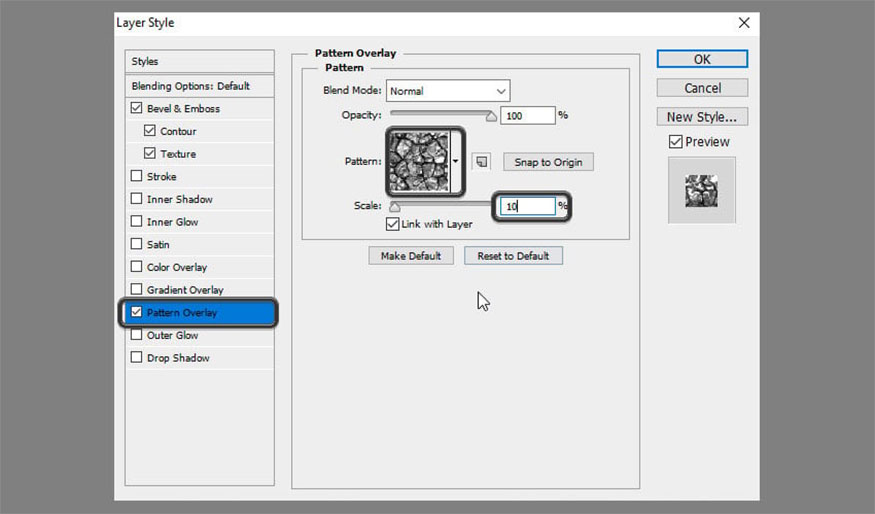Open the Blend Mode dropdown

pos(448,91)
